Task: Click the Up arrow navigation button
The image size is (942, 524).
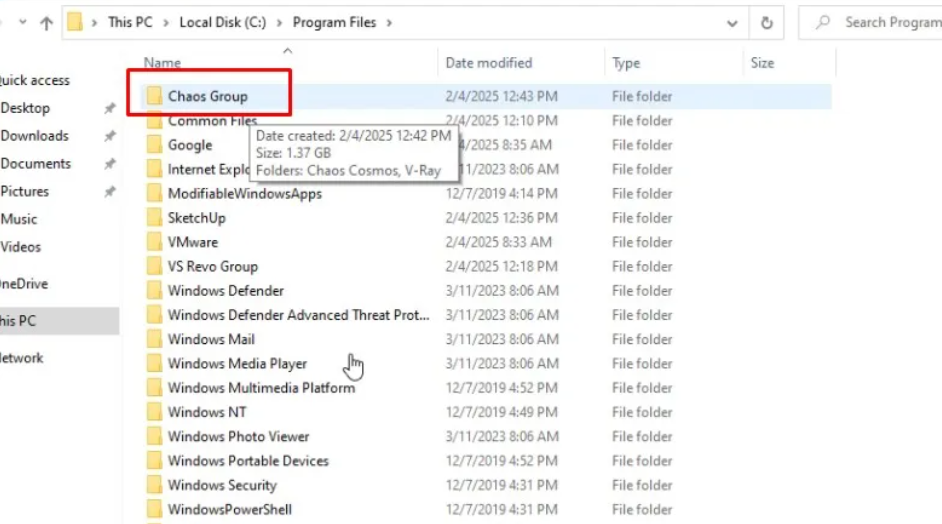Action: click(x=46, y=23)
